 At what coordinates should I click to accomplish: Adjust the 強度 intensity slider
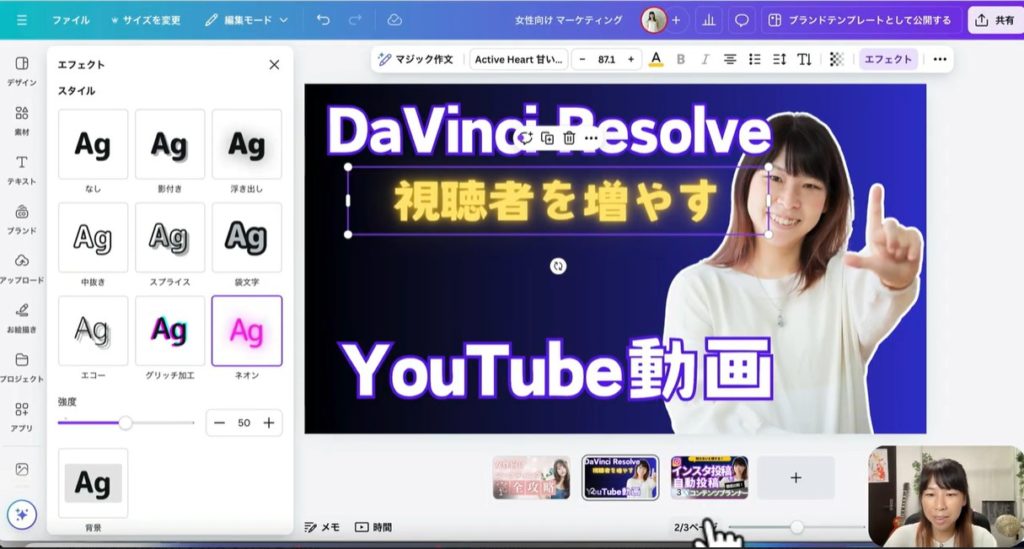126,423
